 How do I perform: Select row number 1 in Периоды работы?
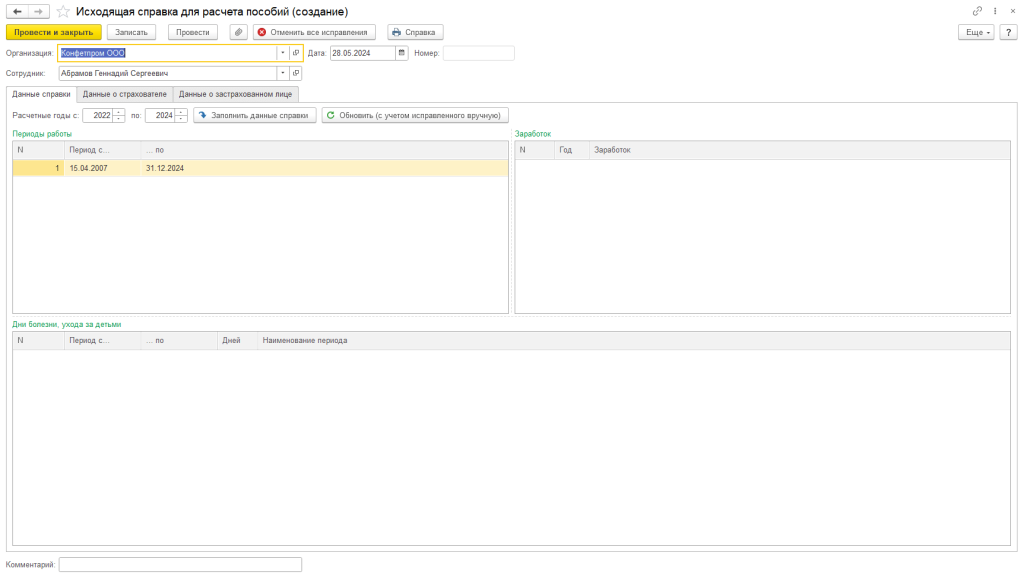pyautogui.click(x=39, y=168)
